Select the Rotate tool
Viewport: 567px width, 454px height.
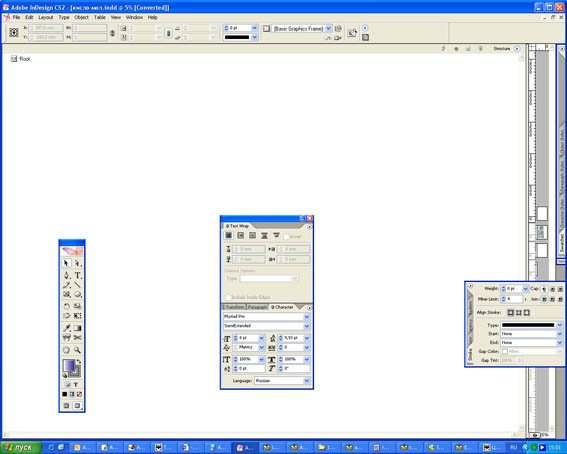pos(66,306)
